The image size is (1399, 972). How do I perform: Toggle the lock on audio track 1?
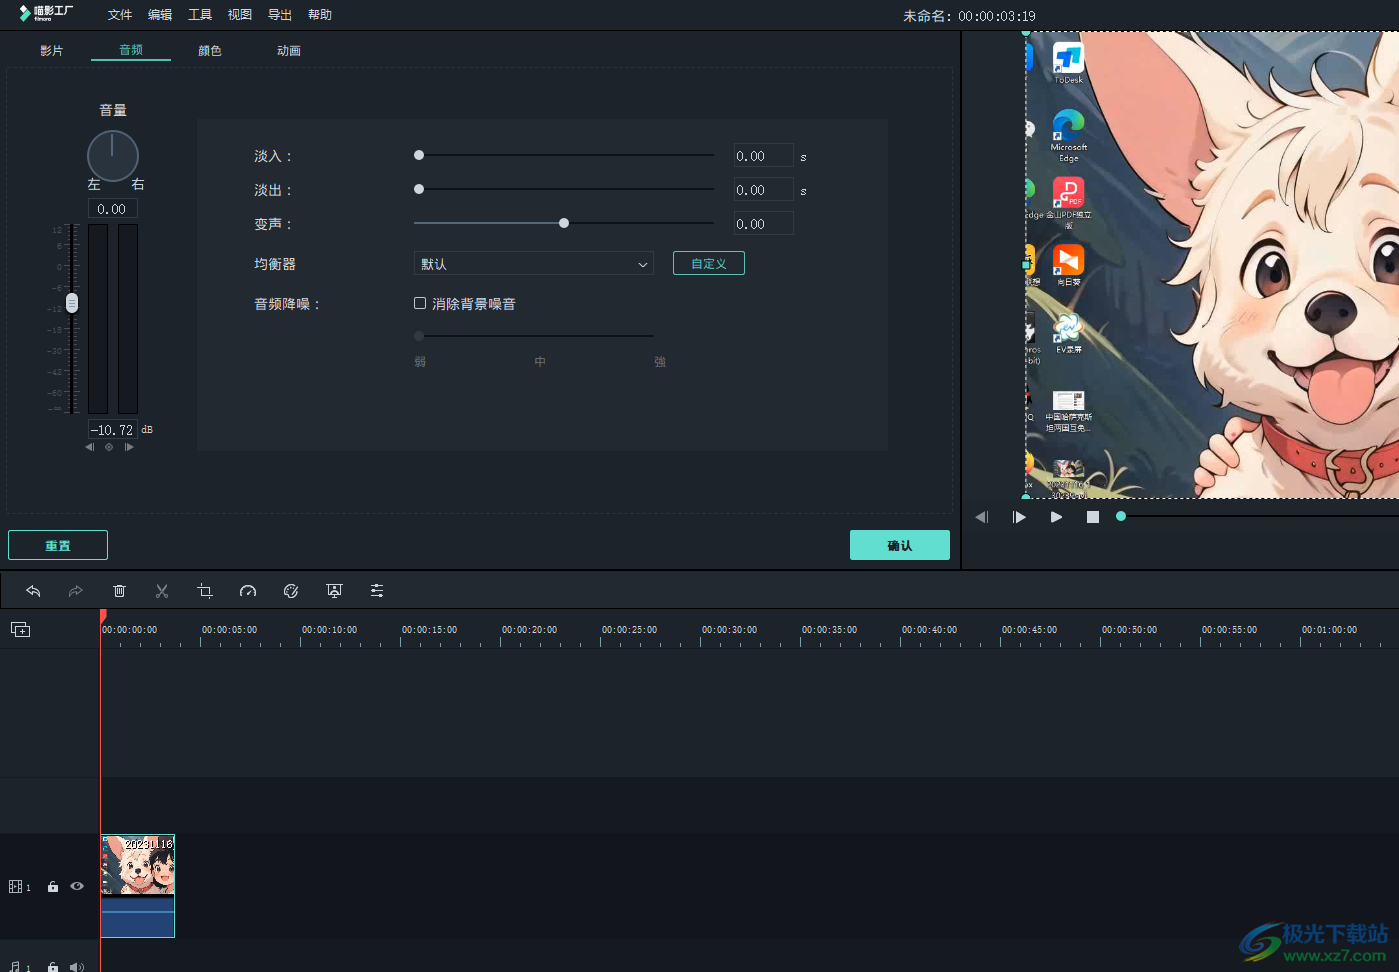click(53, 967)
